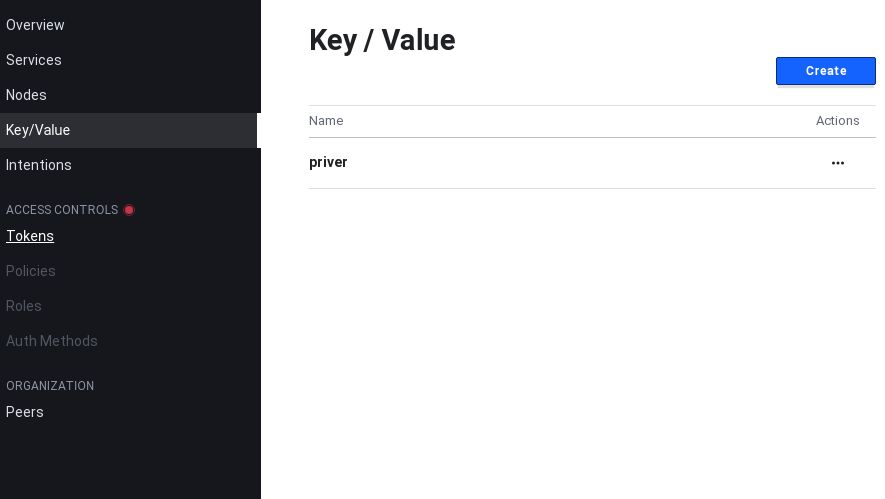Screen dimensions: 885x499
Task: Go to the Overview page
Action: coord(35,25)
